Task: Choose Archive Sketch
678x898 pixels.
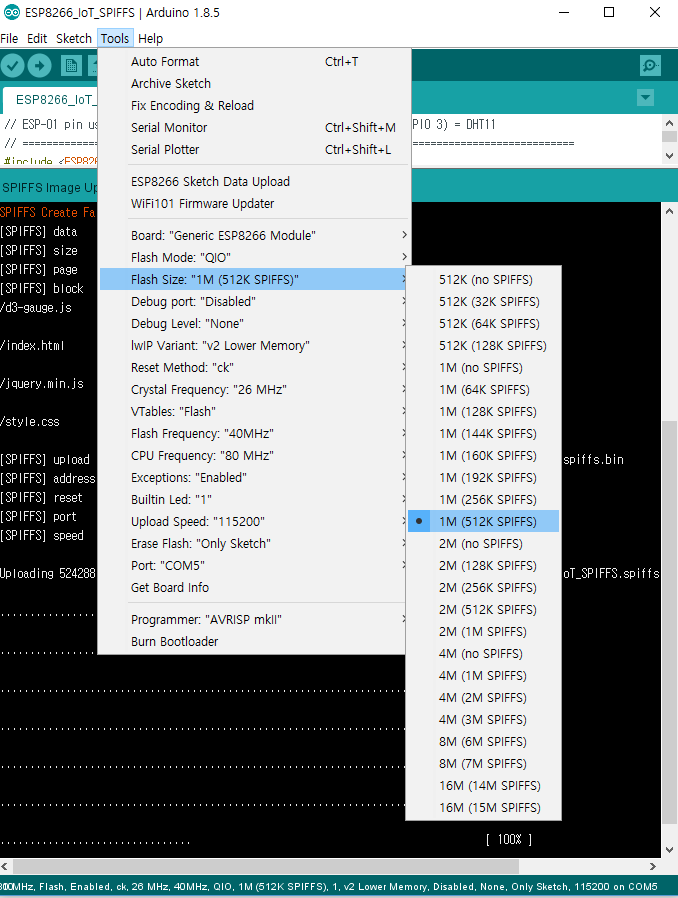Action: point(254,84)
